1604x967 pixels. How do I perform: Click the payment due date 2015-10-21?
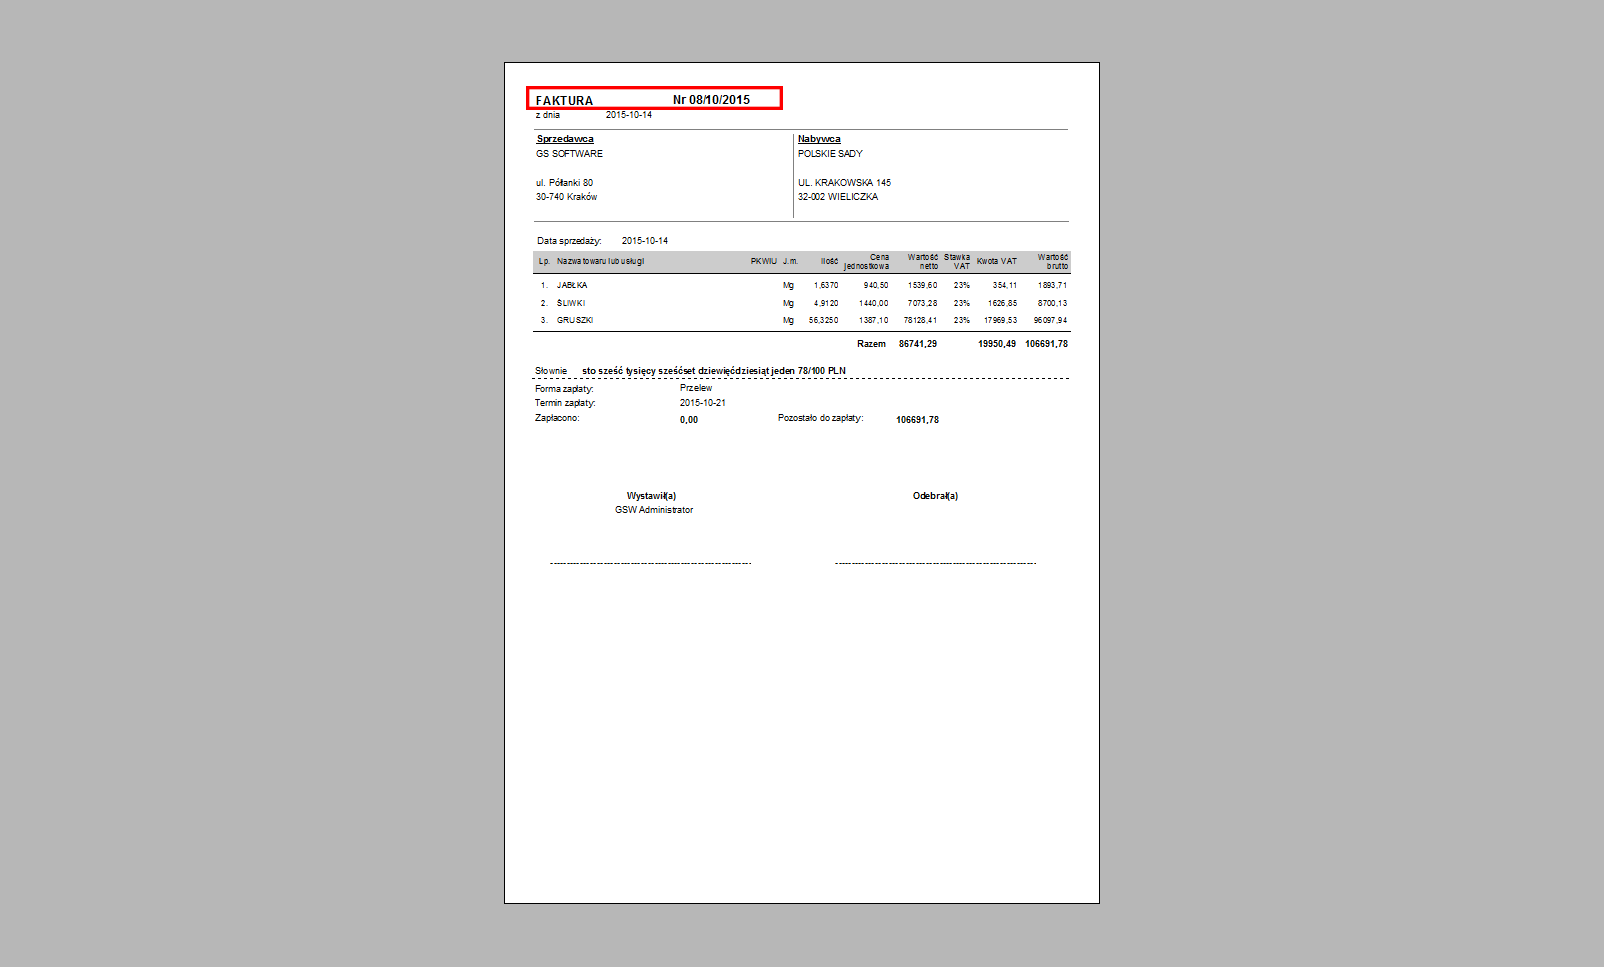click(x=703, y=403)
